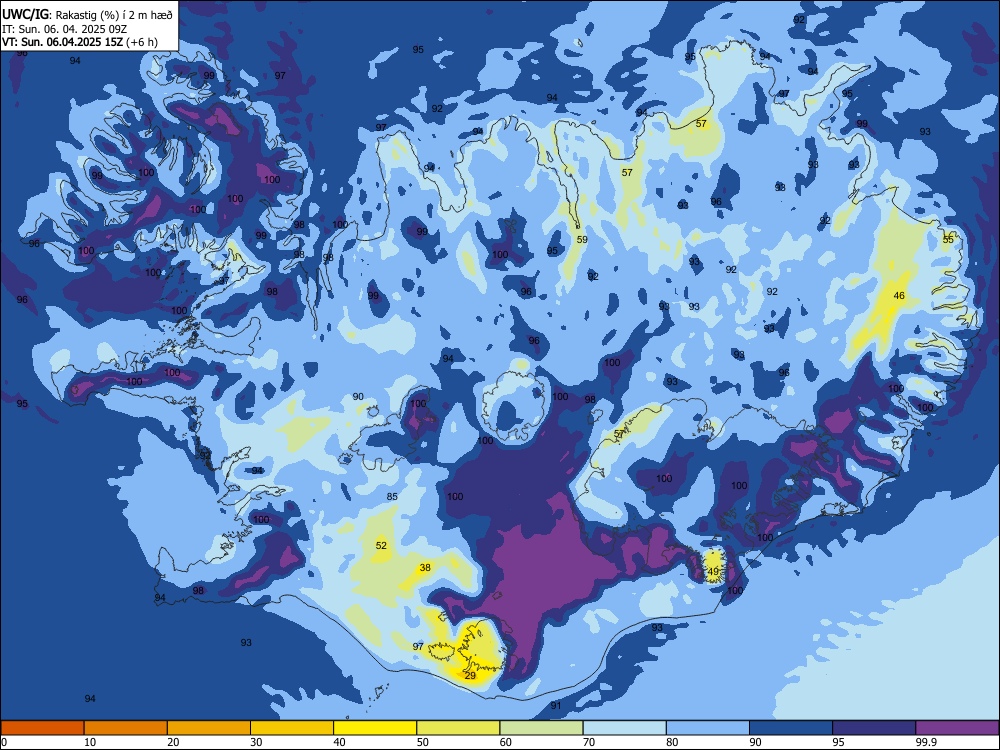The height and width of the screenshot is (750, 1000).
Task: Click the initial time line 'IT: Sun. 06. 04. 2025 09Z'
Action: [64, 29]
